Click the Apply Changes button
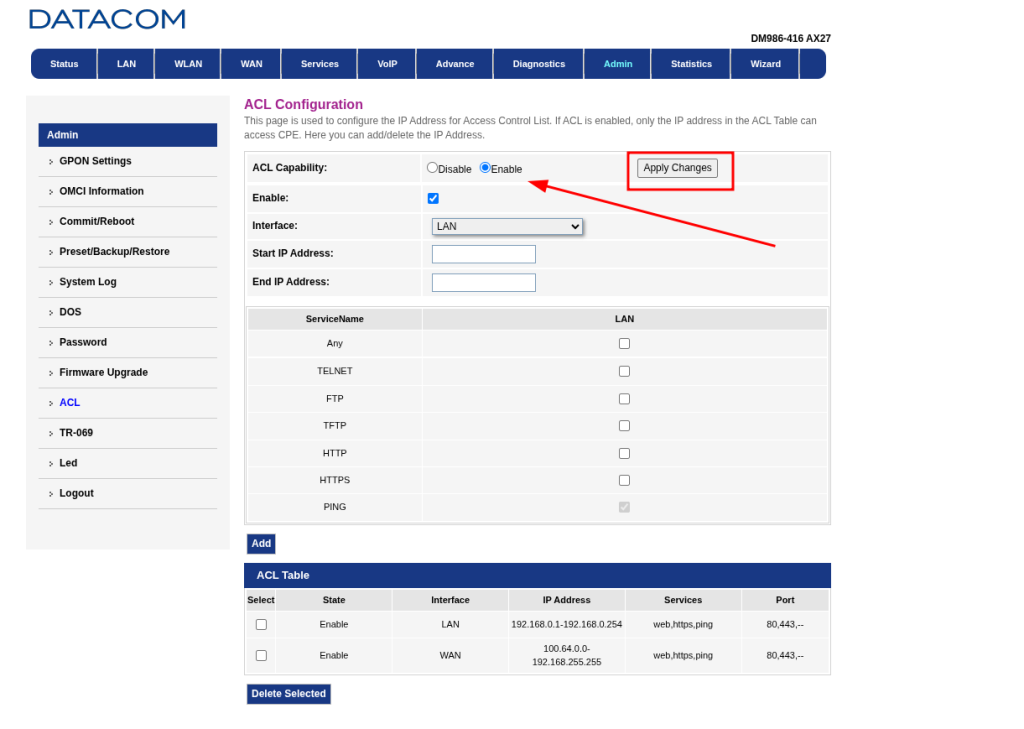This screenshot has width=1024, height=729. [677, 168]
